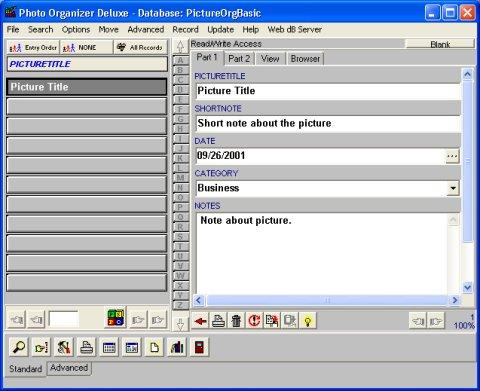Click the trash can delete record icon
Viewport: 480px width, 391px height.
click(236, 321)
